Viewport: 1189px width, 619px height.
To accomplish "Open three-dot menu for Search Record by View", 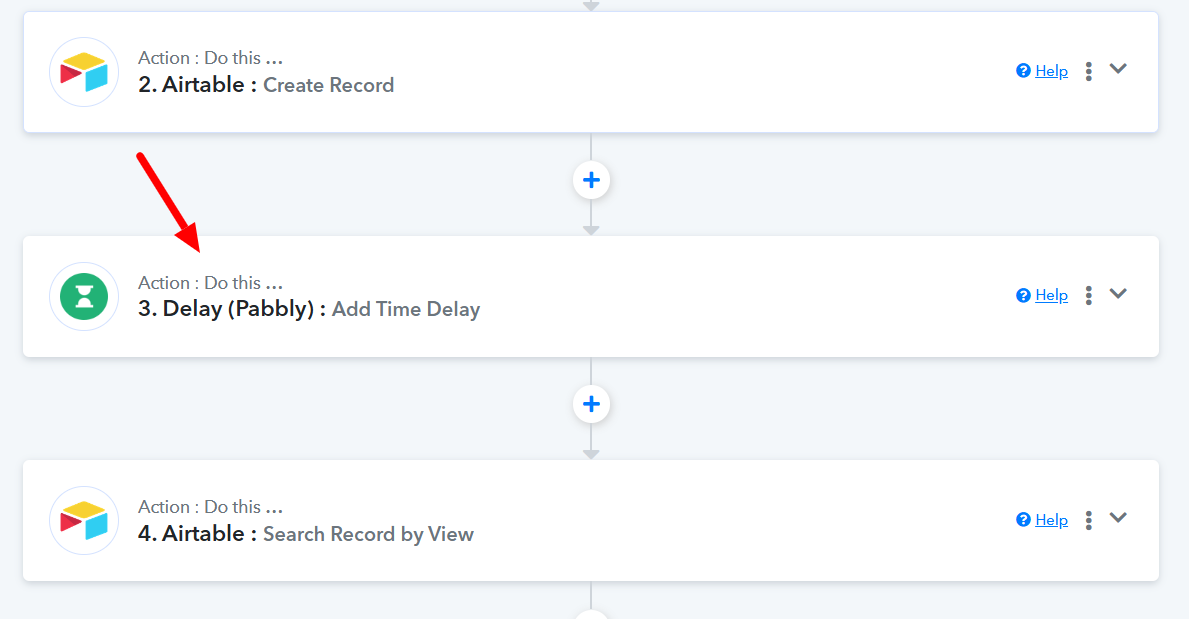I will tap(1088, 520).
